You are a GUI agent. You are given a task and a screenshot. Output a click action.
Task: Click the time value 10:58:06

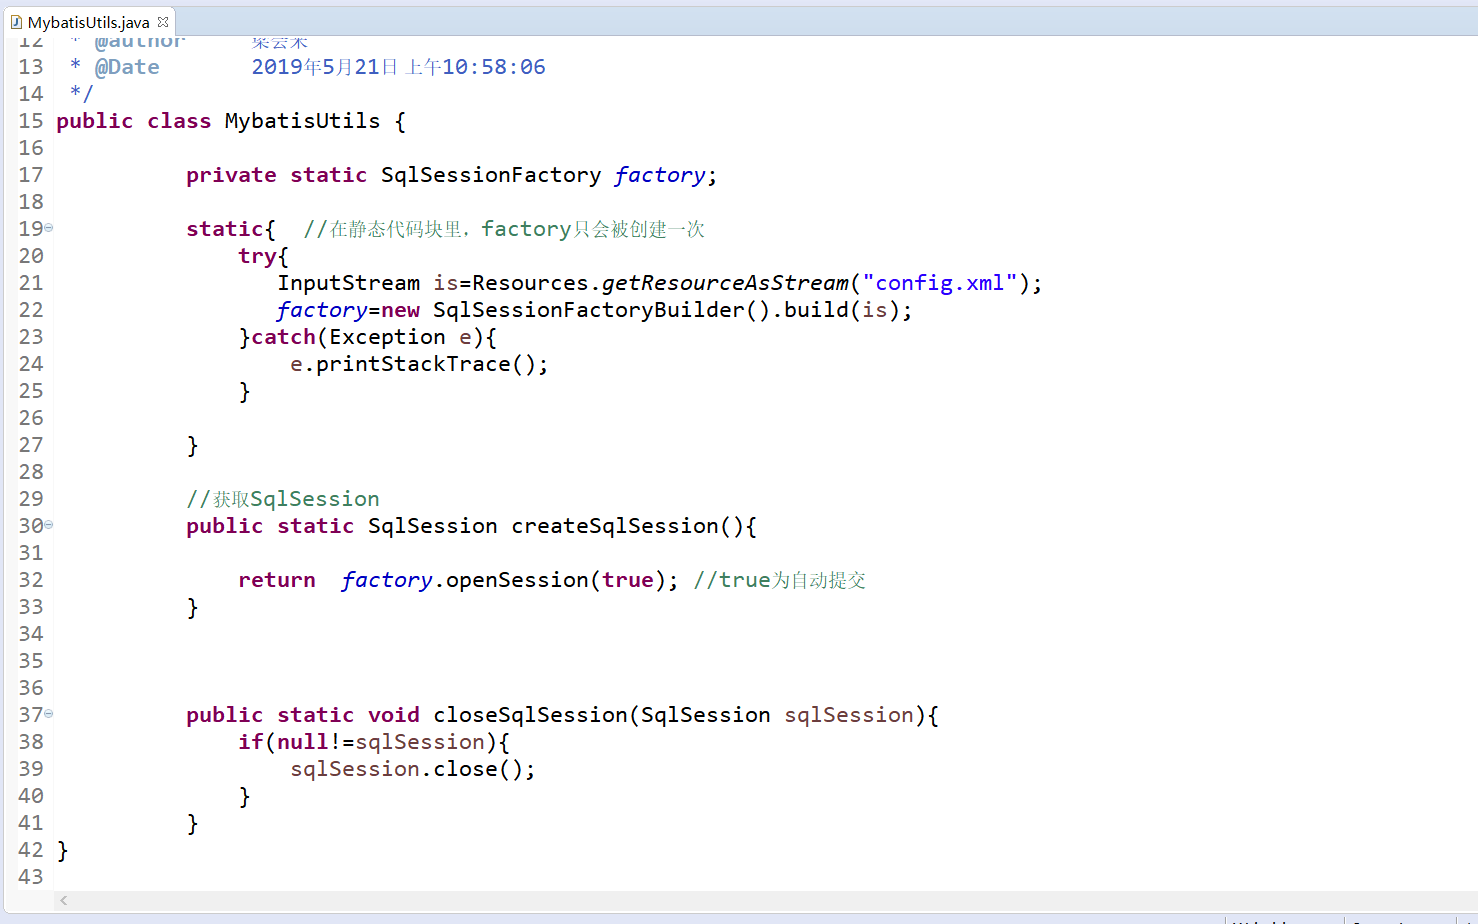[494, 67]
